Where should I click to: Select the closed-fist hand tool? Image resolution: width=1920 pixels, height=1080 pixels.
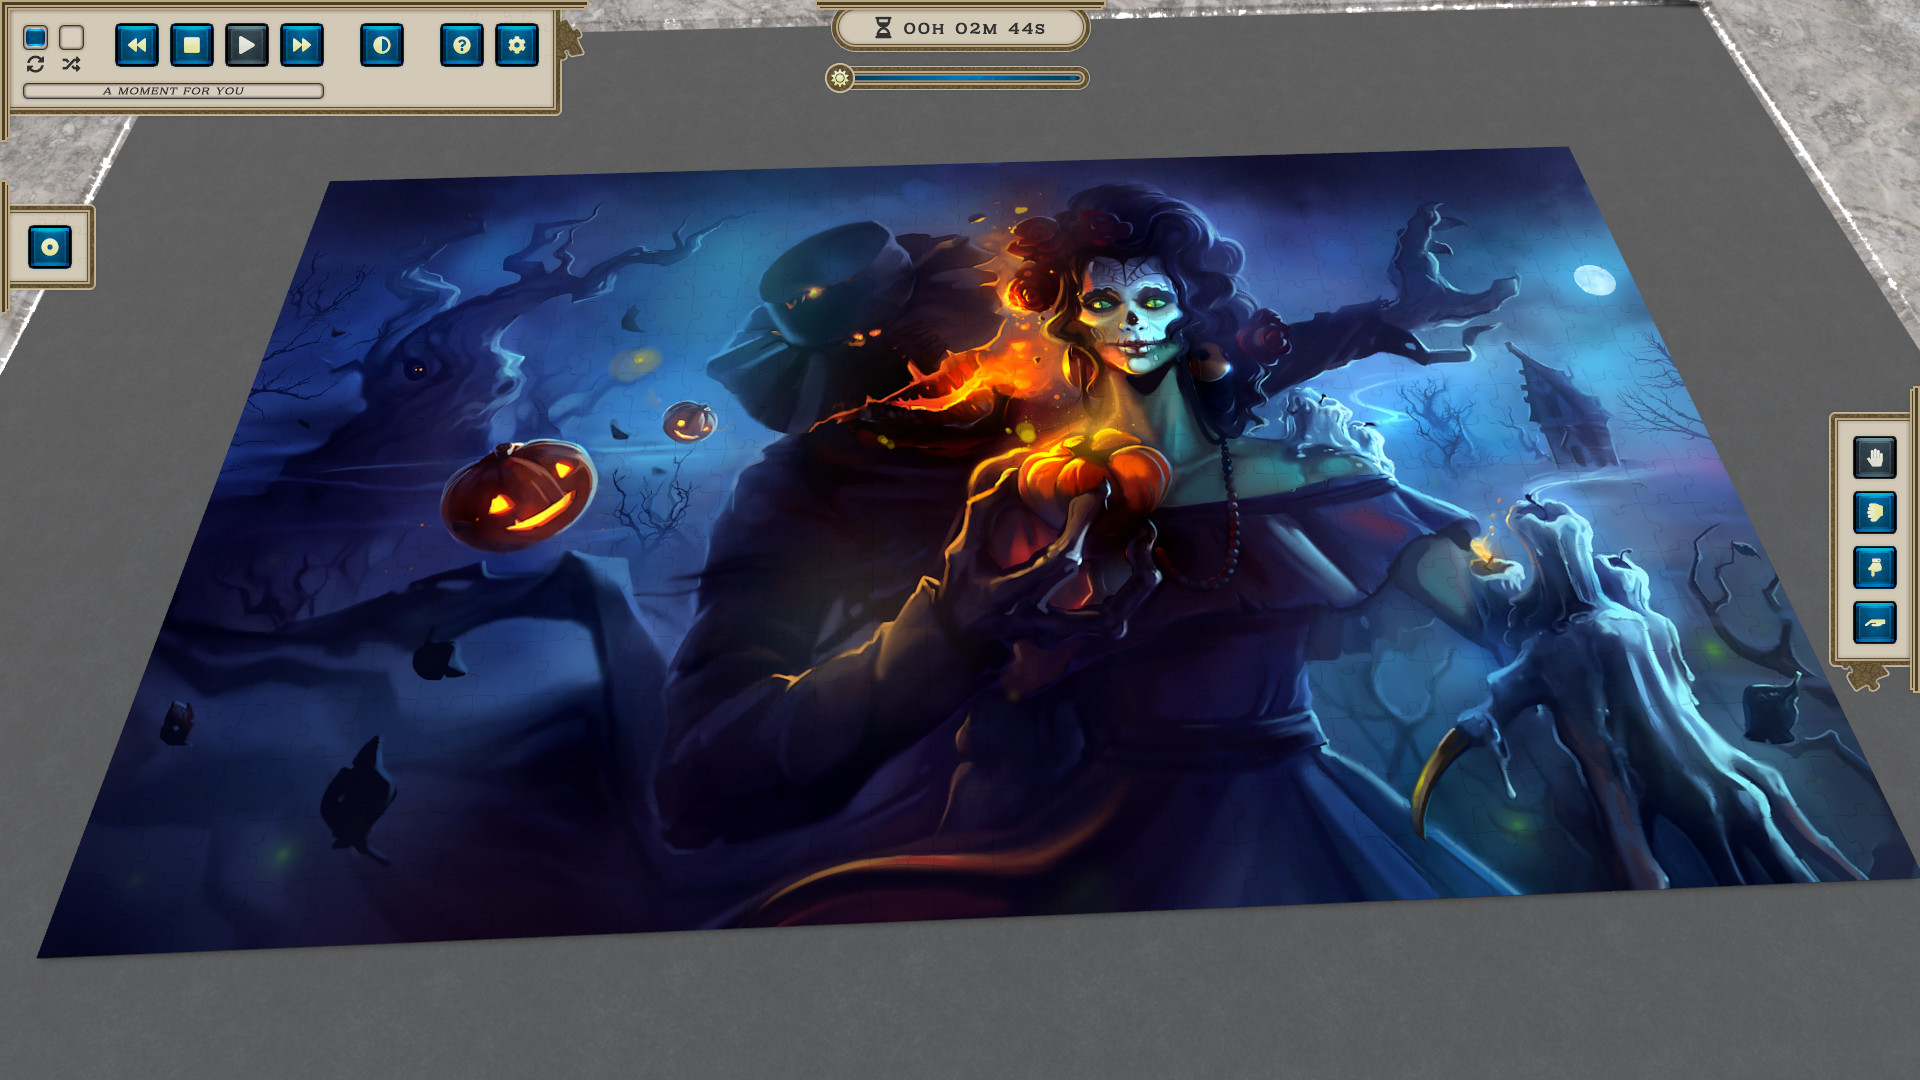1875,511
